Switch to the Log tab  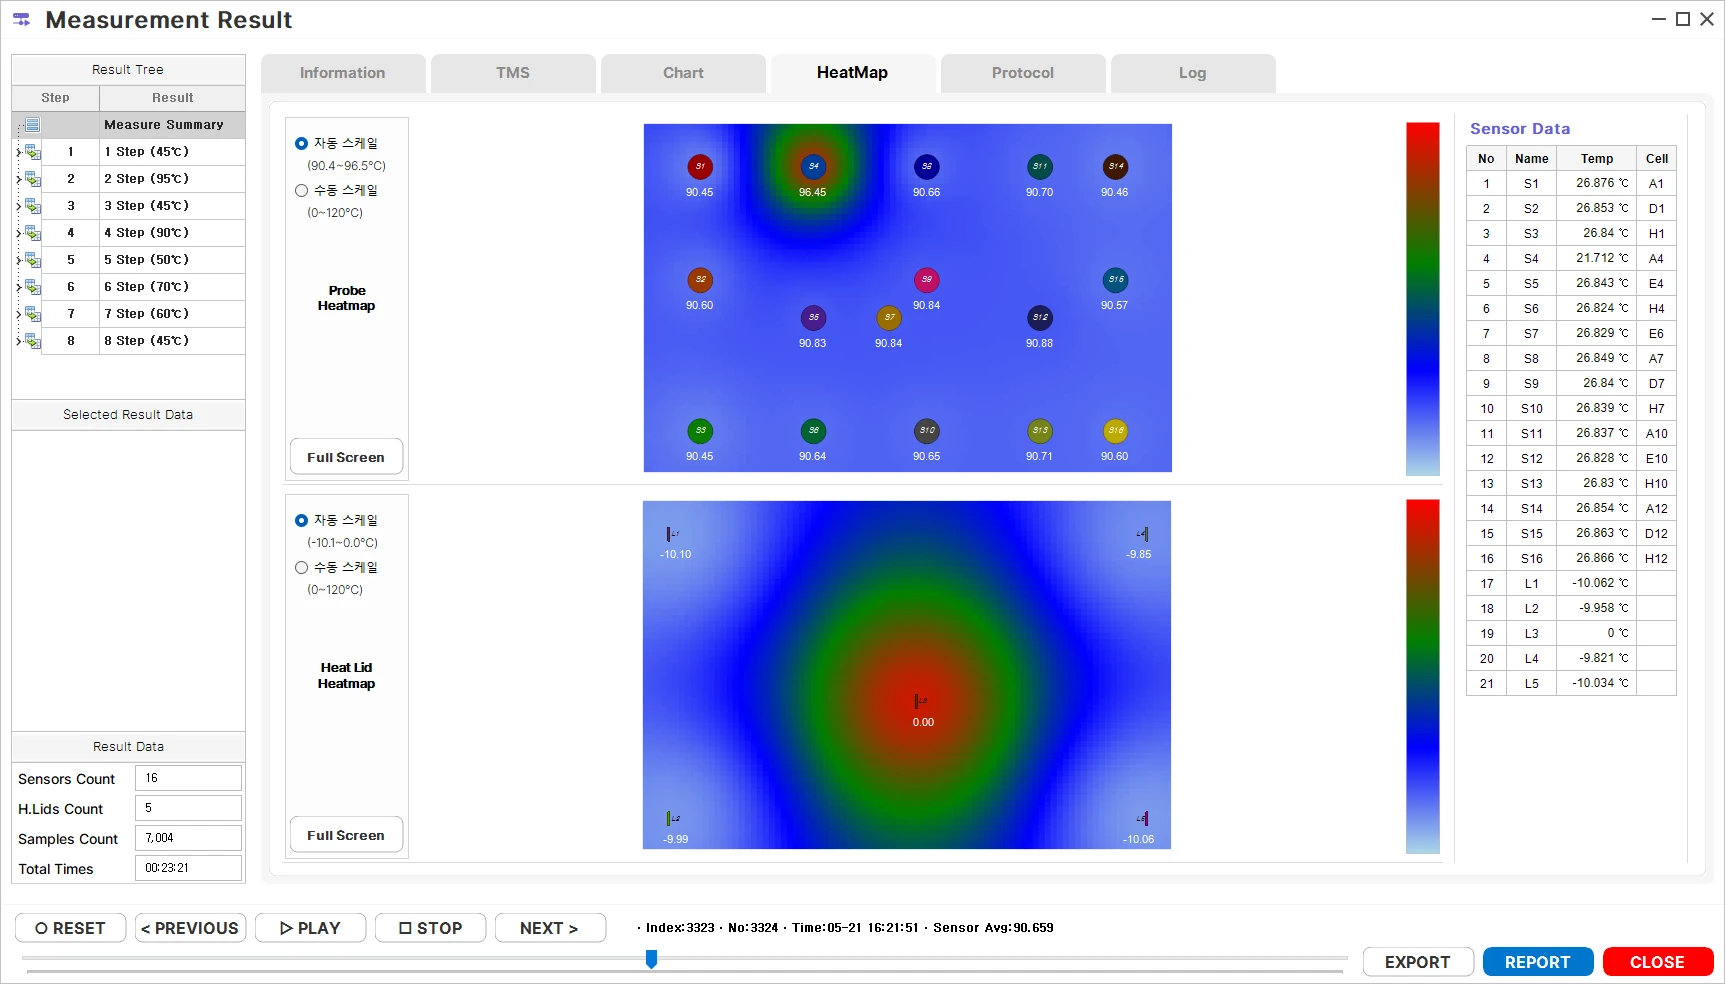tap(1193, 73)
